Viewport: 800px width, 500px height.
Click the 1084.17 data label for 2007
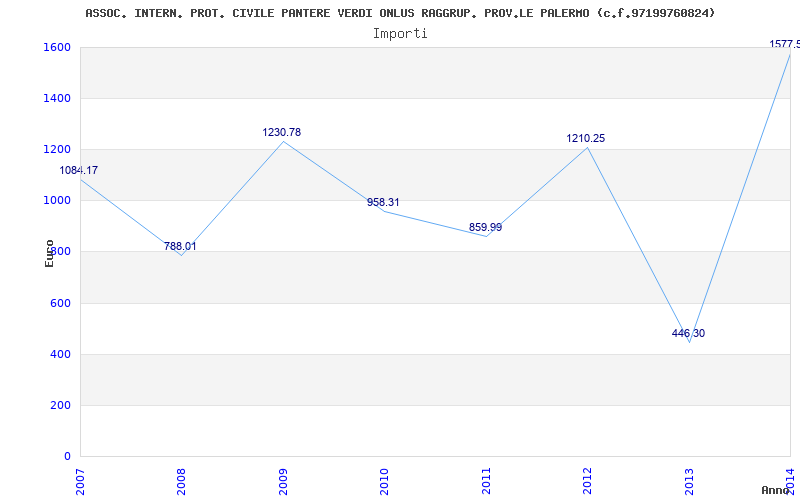(x=79, y=170)
